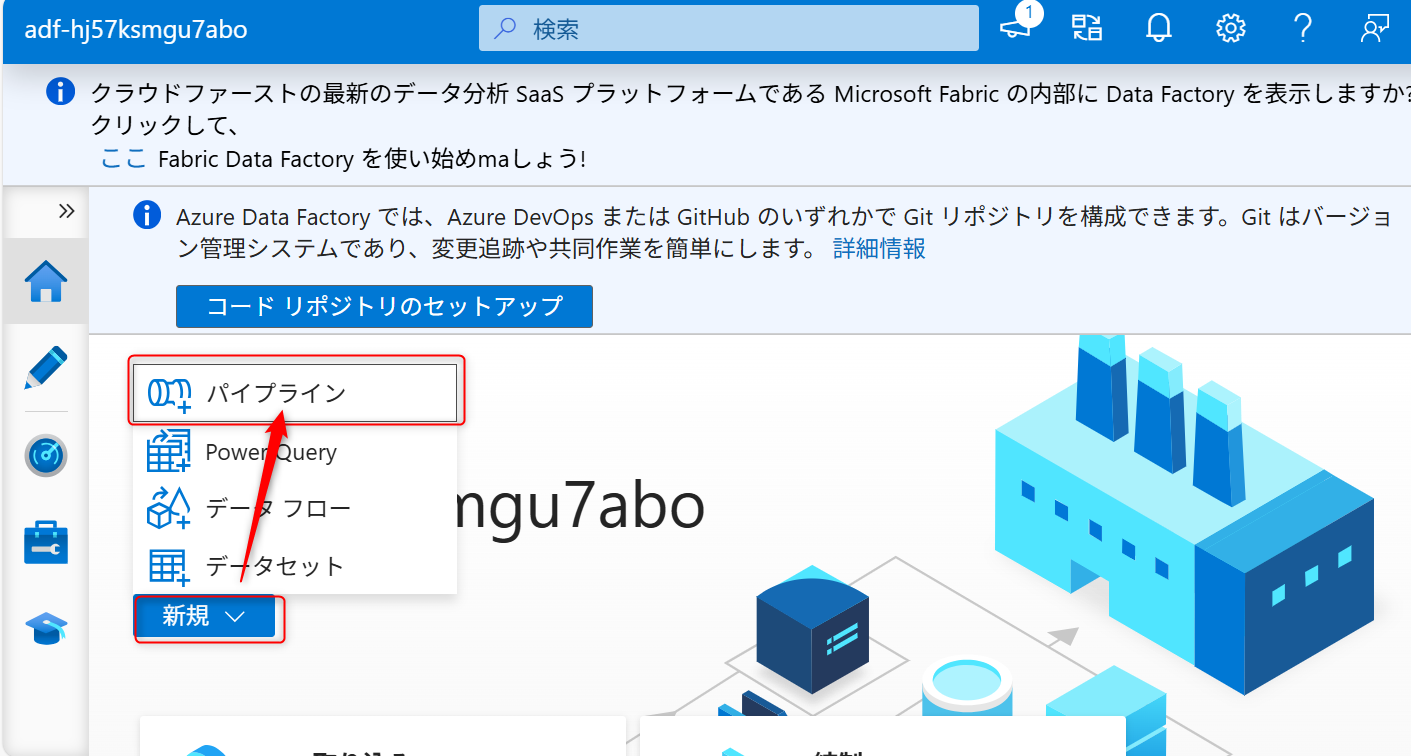Image resolution: width=1411 pixels, height=756 pixels.
Task: Open the Author pencil icon in sidebar
Action: 45,368
